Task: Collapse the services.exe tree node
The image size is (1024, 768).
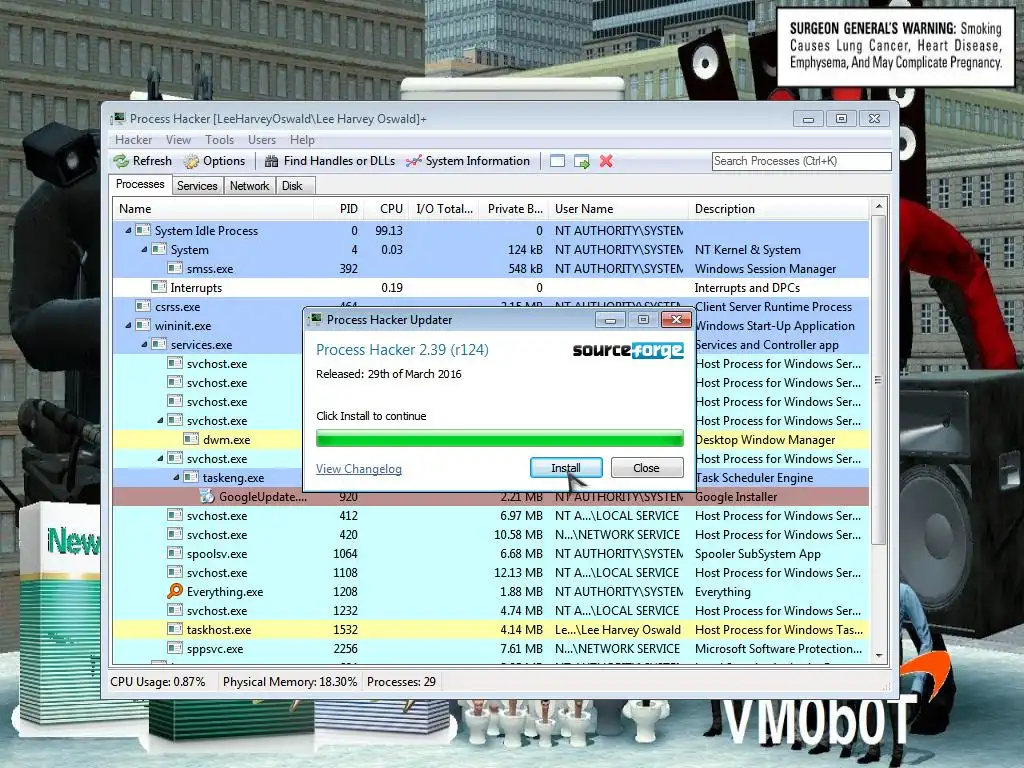Action: [144, 344]
